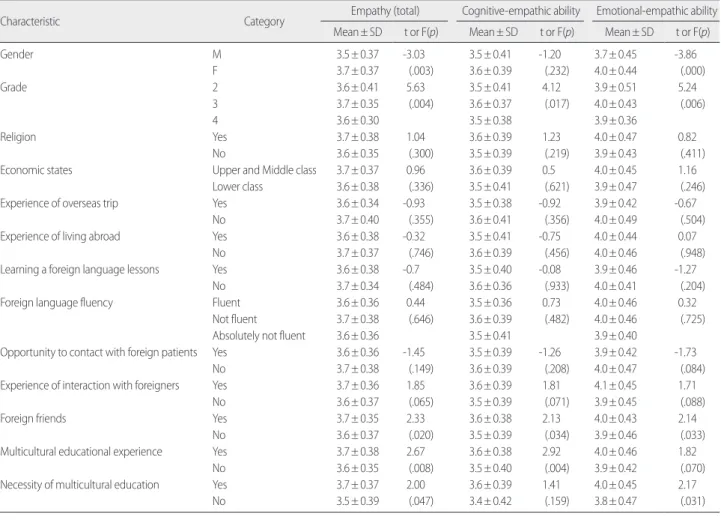The width and height of the screenshot is (721, 520).
Task: Select the p value '(.084)'
Action: click(692, 369)
